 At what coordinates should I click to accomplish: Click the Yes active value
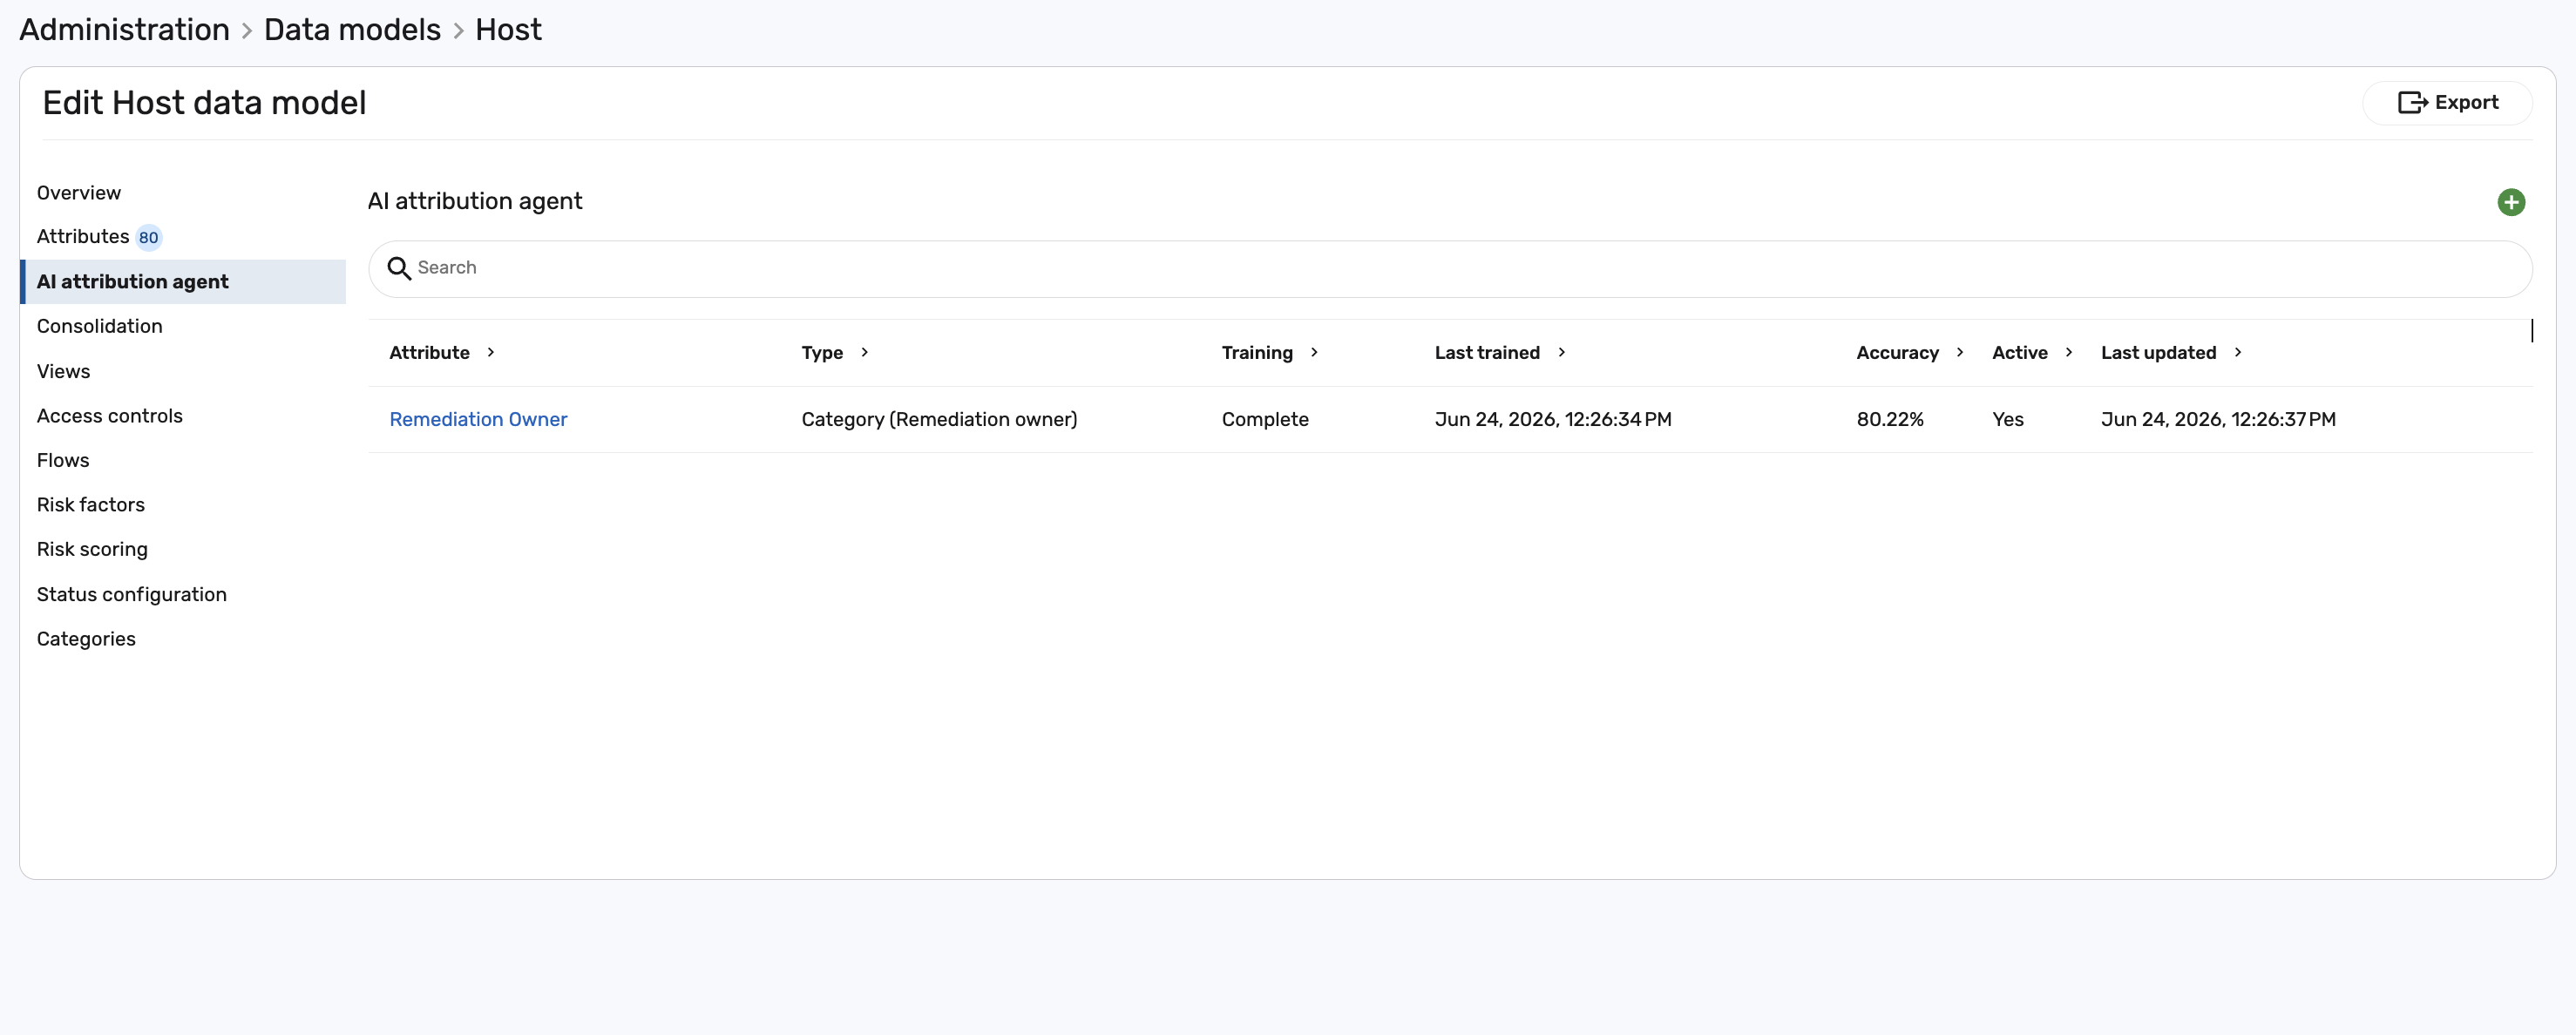point(2007,419)
